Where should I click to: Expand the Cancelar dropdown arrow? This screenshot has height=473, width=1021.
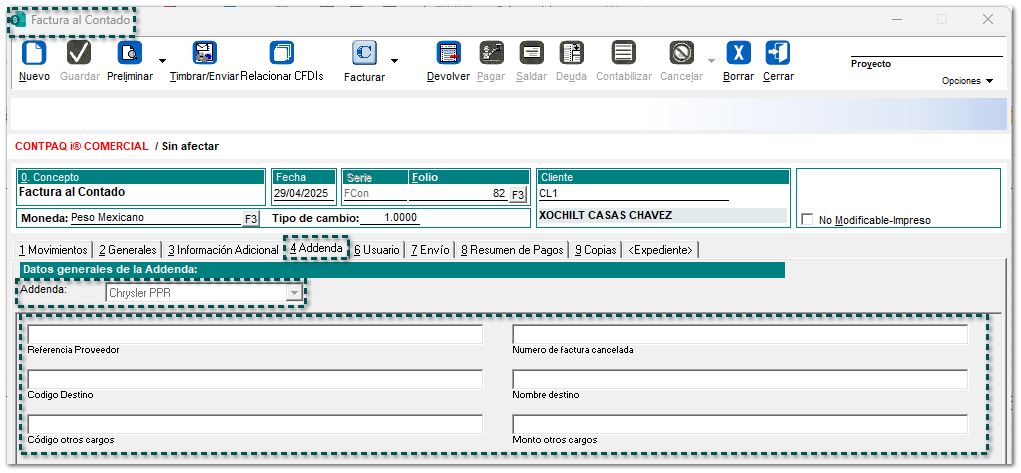coord(711,61)
